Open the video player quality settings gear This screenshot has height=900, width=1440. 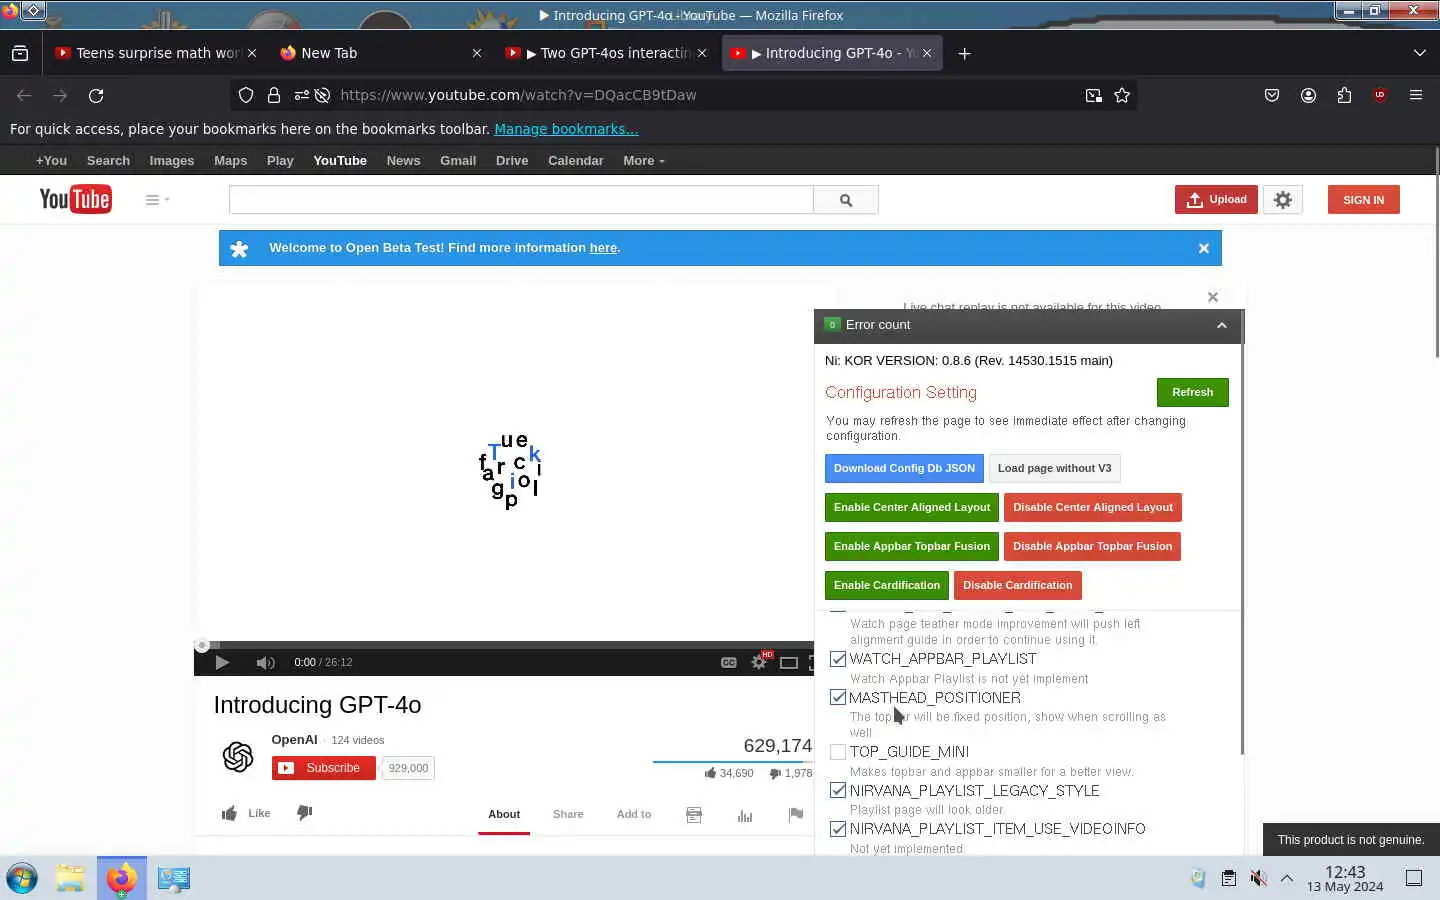coord(760,661)
